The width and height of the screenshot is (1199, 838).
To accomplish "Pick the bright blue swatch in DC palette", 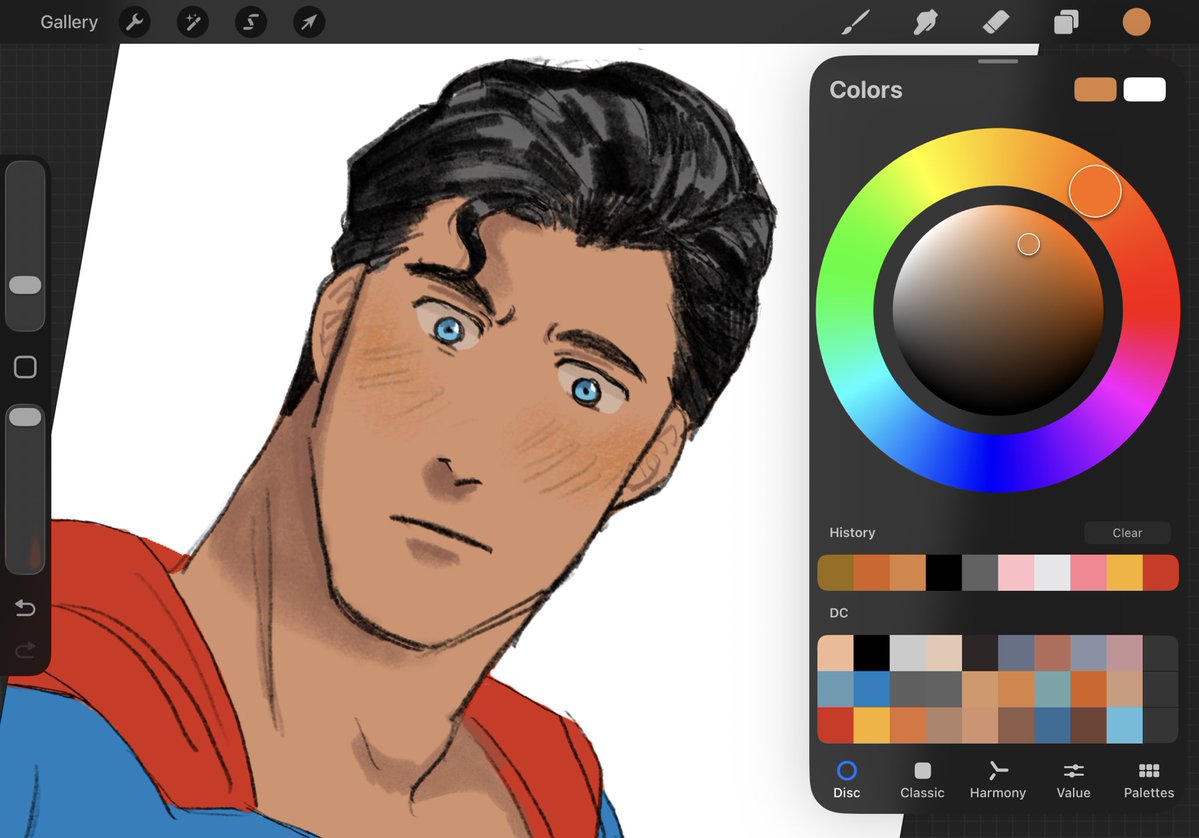I will coord(872,689).
